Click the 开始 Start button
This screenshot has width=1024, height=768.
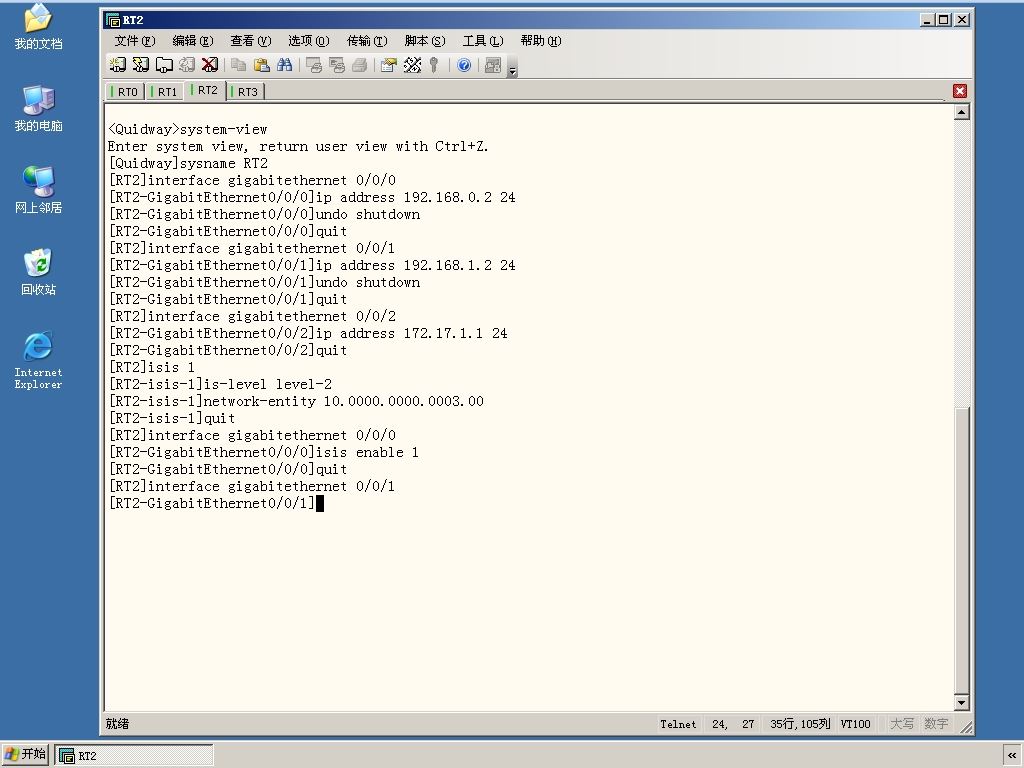(x=25, y=755)
